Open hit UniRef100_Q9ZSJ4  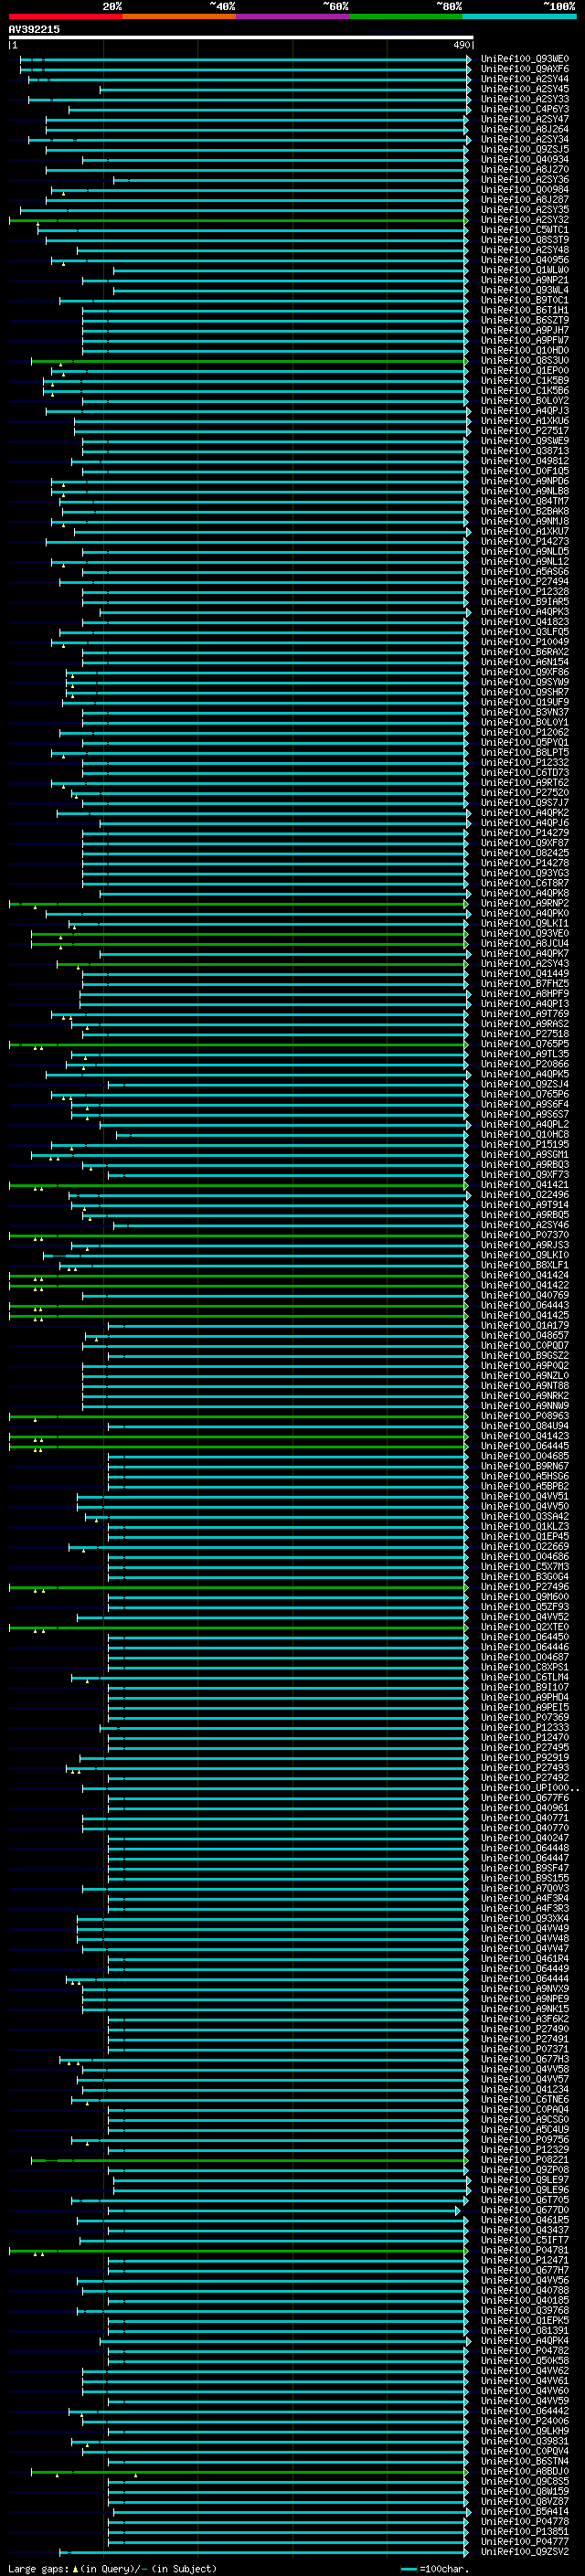(x=525, y=1084)
